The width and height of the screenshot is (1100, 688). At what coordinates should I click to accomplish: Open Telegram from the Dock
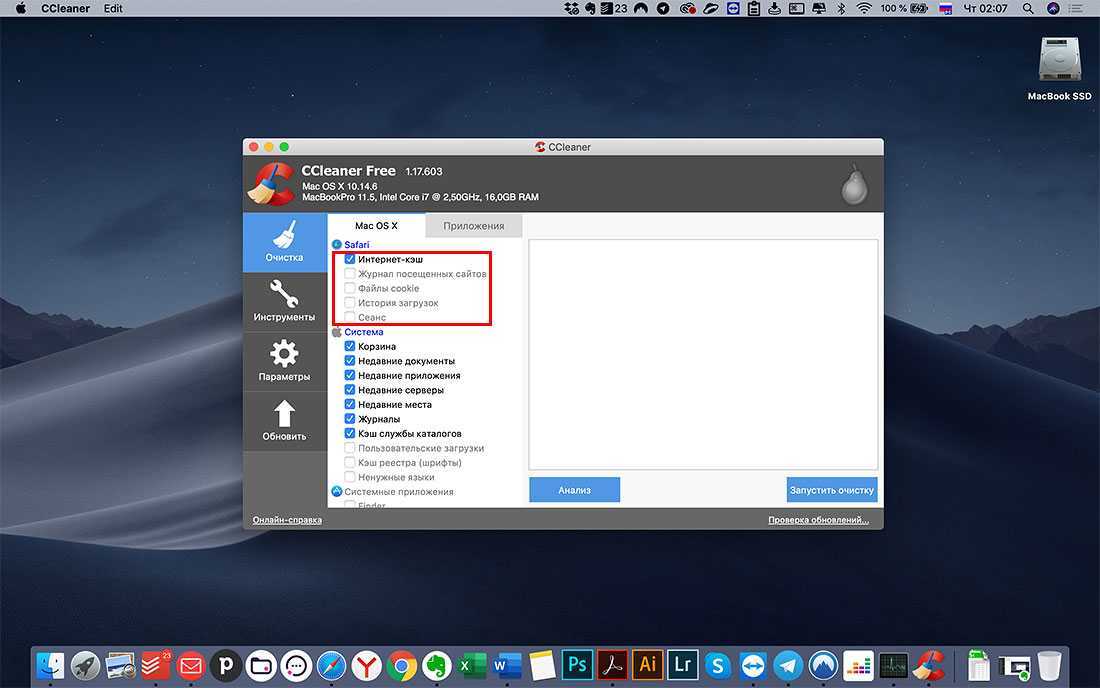[x=788, y=665]
